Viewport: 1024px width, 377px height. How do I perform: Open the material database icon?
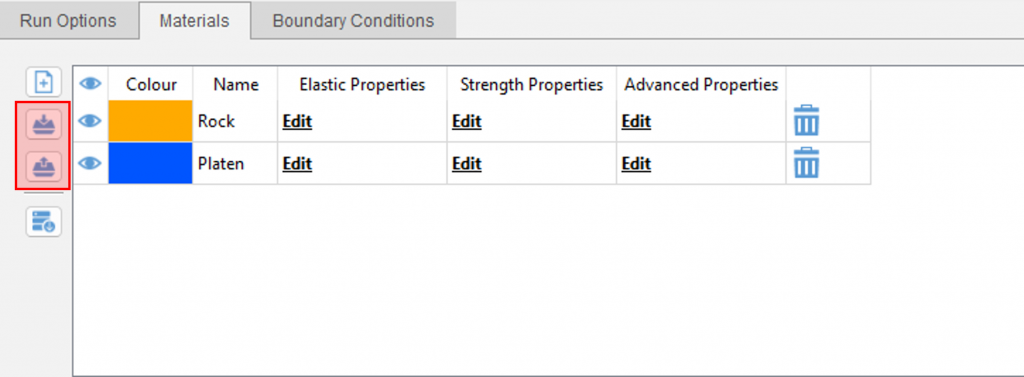44,222
